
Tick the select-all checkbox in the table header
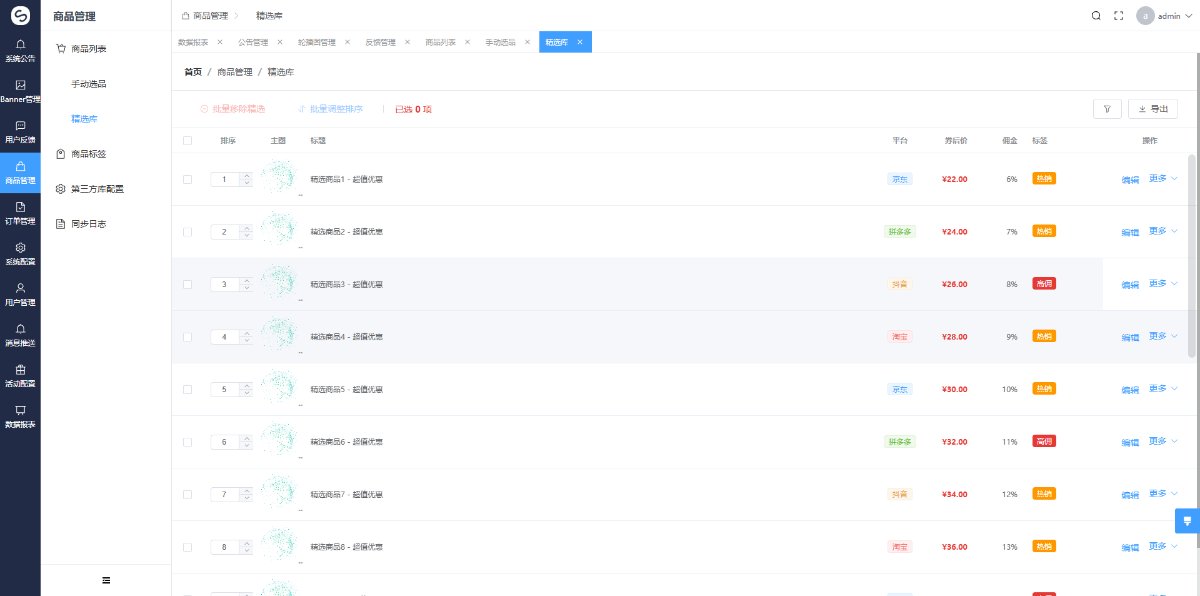(187, 141)
